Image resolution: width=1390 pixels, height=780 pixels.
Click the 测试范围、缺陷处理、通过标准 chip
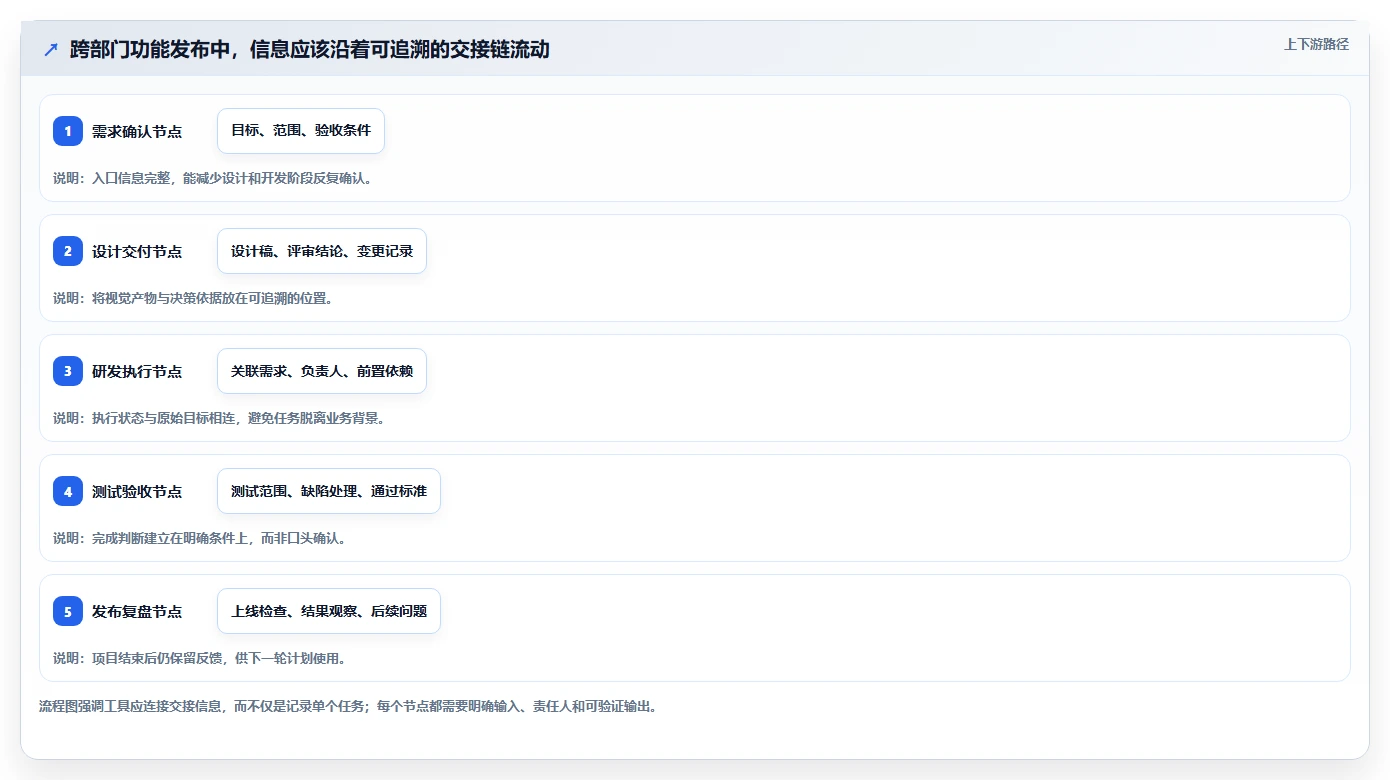coord(329,491)
